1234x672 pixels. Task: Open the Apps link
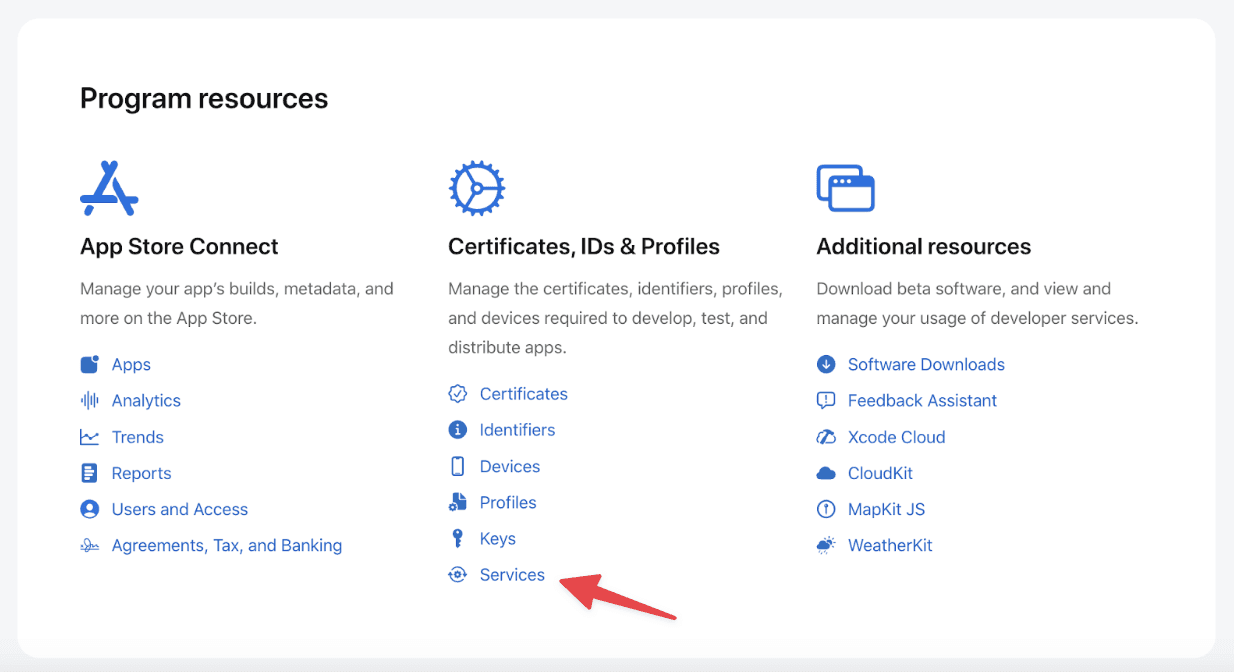(x=131, y=364)
